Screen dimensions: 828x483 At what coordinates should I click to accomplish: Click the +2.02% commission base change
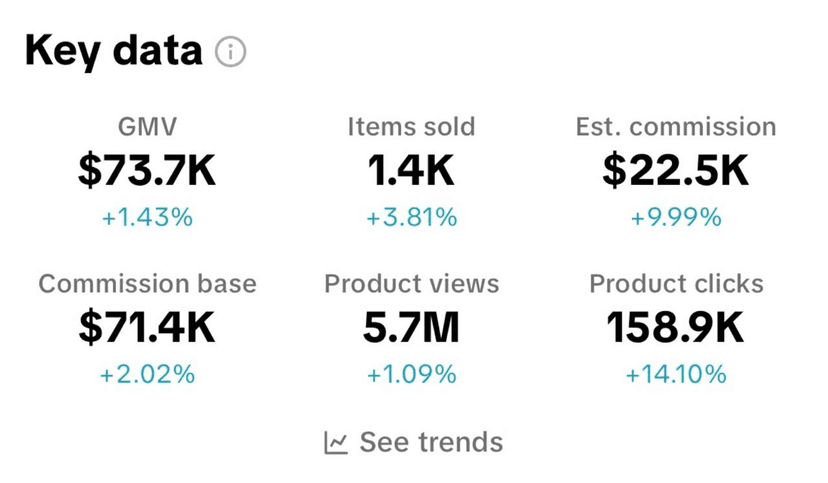147,375
